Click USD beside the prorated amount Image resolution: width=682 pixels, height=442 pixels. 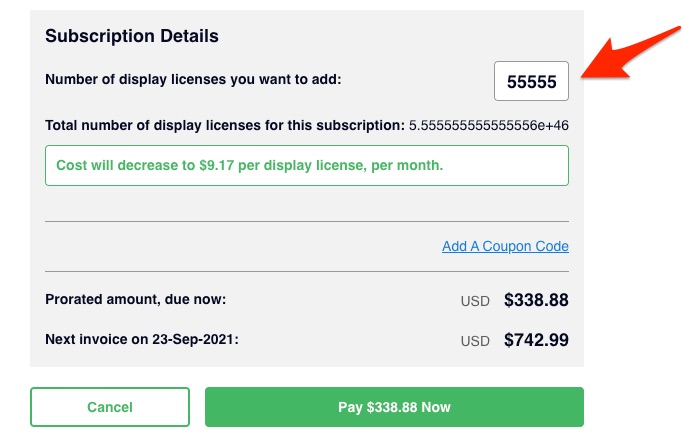point(475,300)
